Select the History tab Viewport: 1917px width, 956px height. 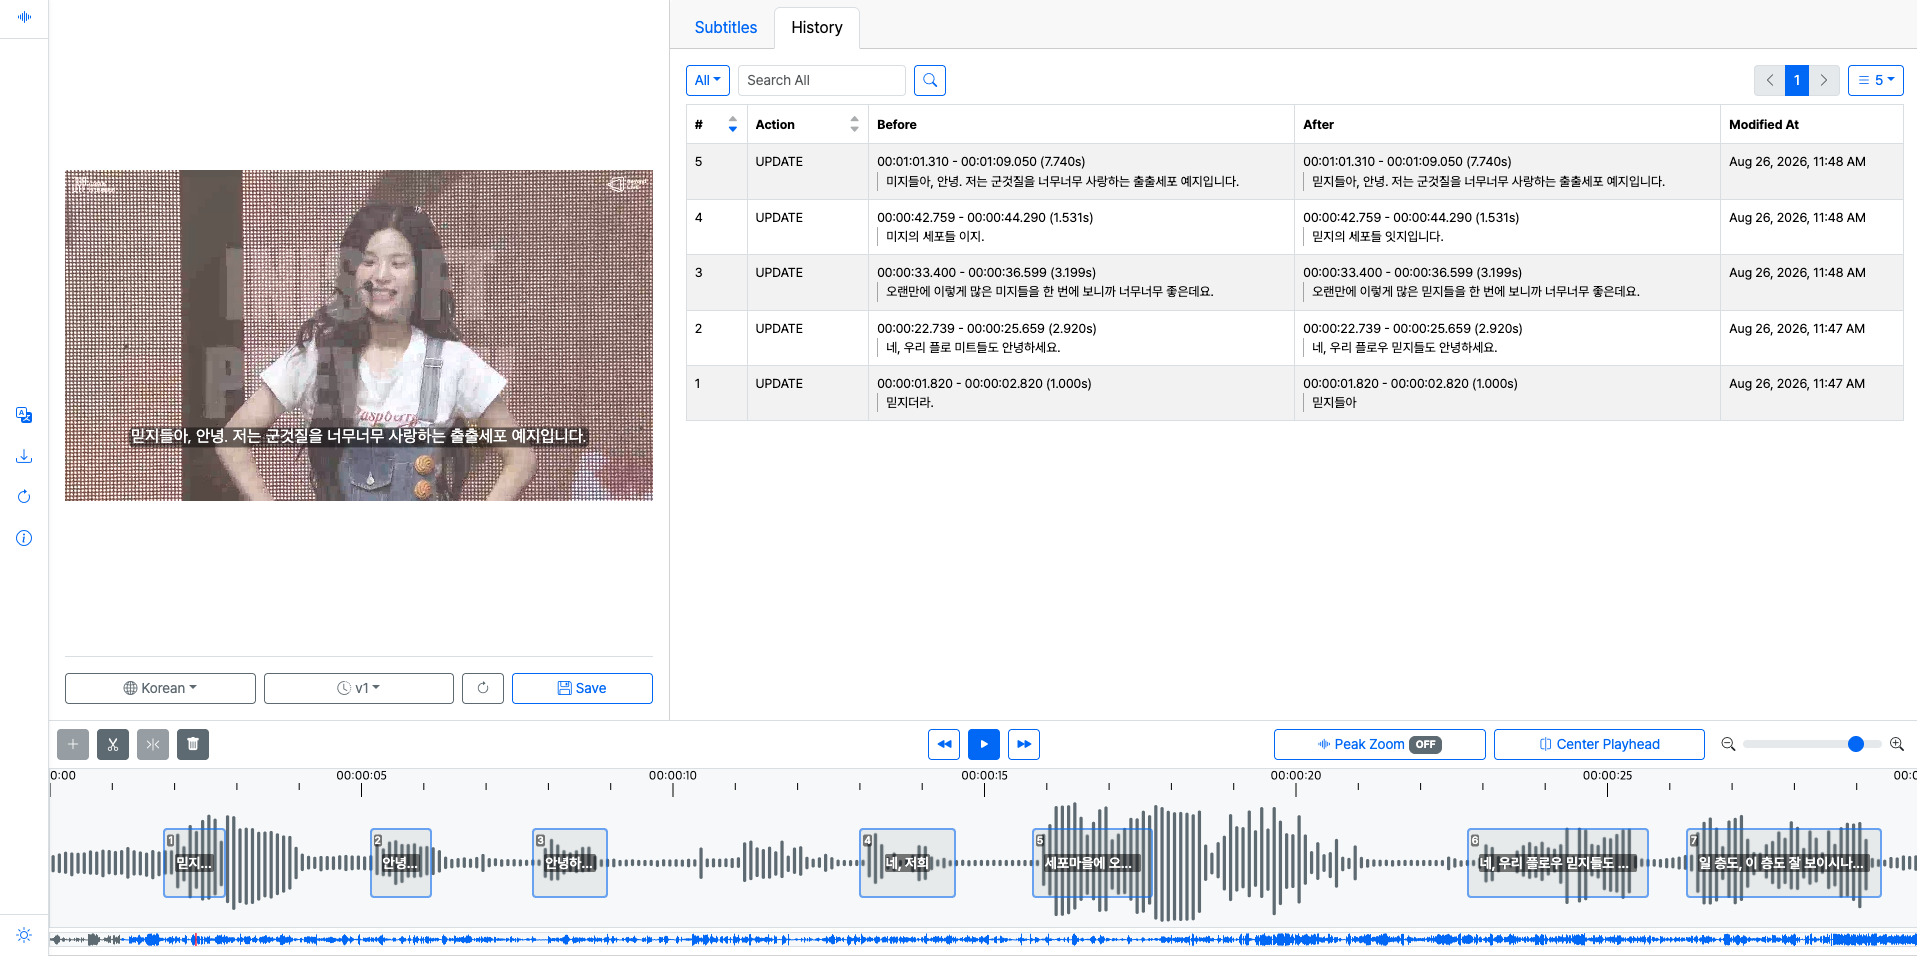(x=817, y=27)
